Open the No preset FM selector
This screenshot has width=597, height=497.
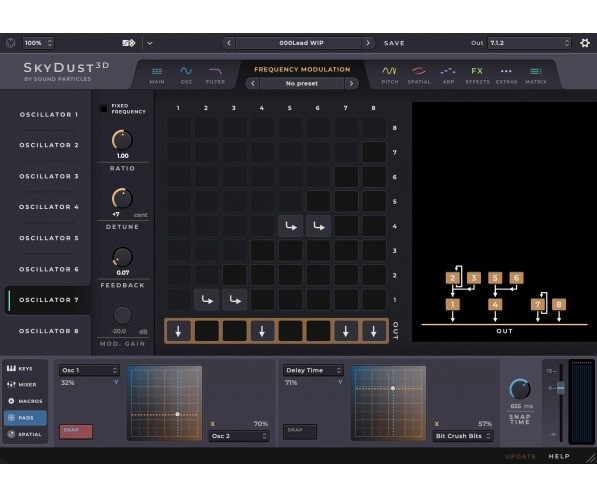(x=302, y=83)
